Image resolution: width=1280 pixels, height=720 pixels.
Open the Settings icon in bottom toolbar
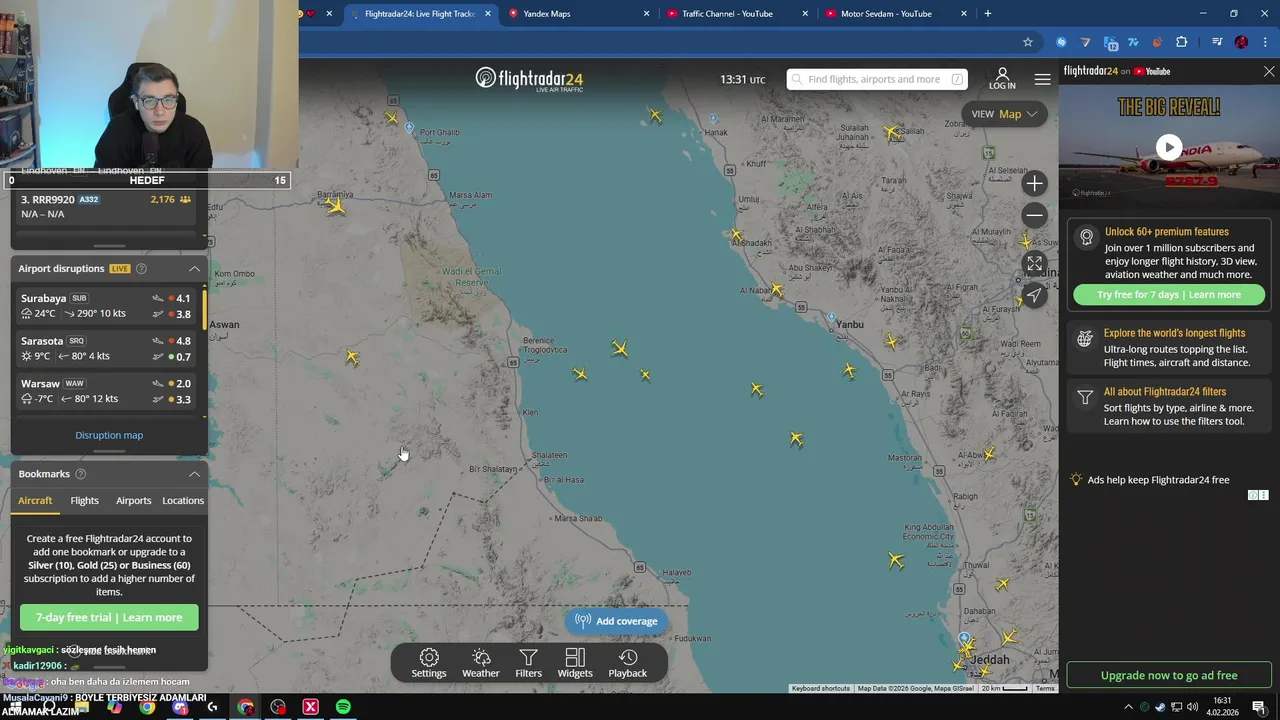click(x=429, y=663)
